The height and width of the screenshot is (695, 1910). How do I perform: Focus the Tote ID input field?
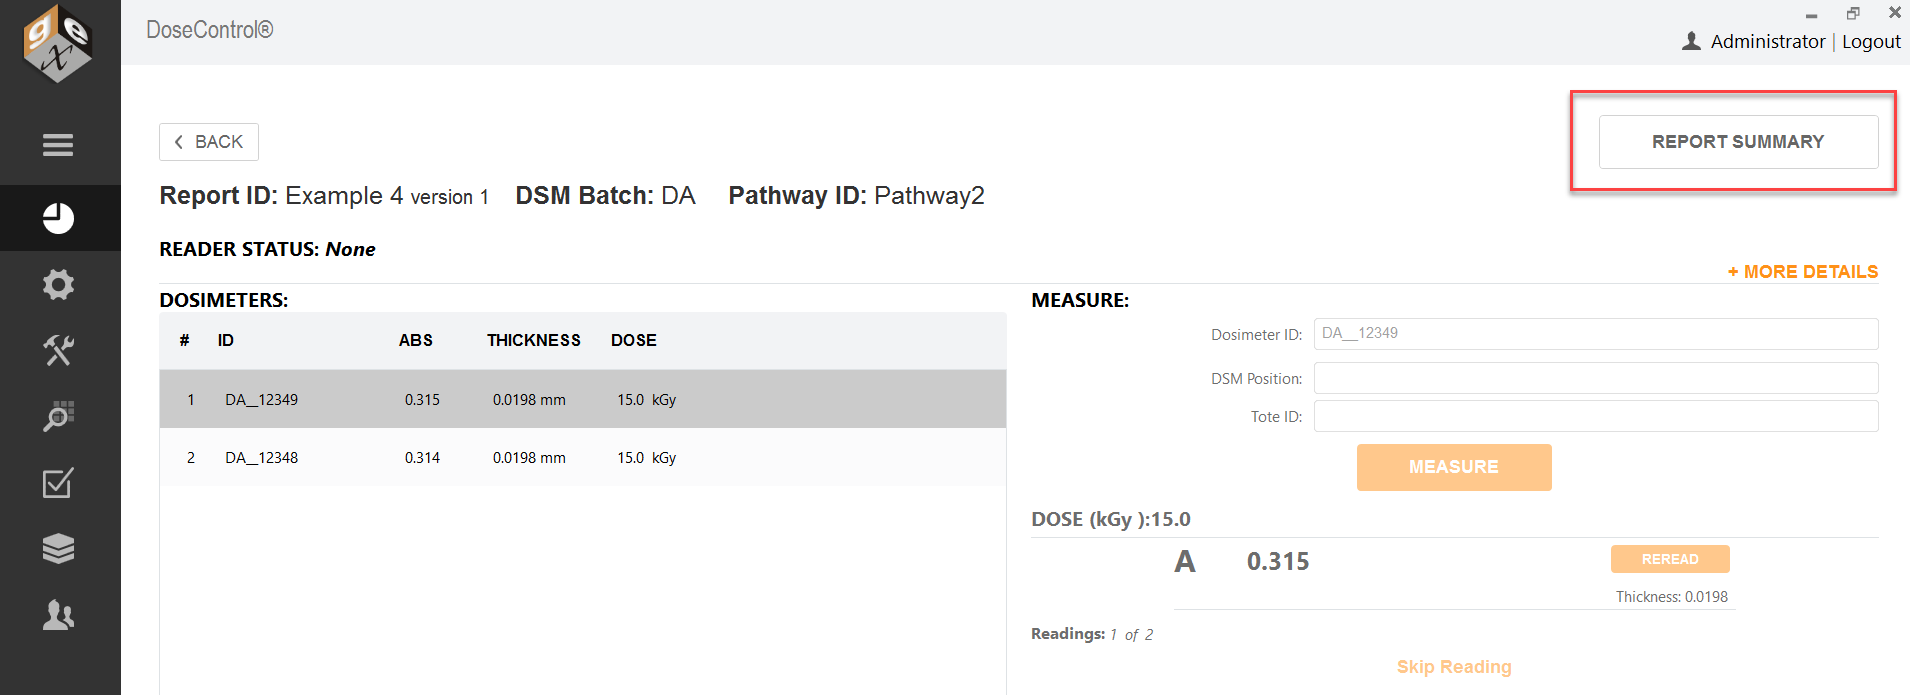coord(1596,416)
